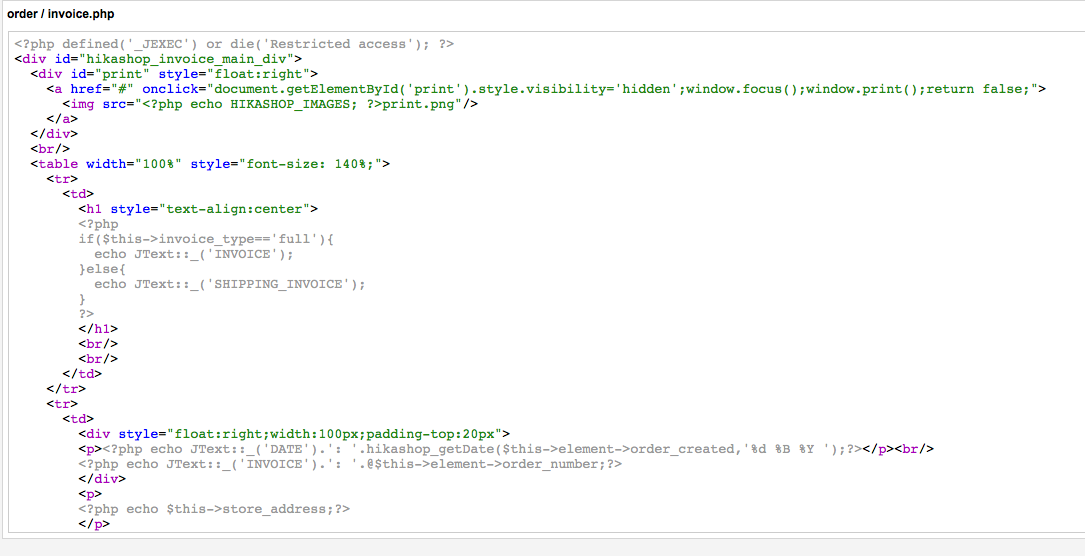Click the hikashop_invoice_main_div div line
1085x556 pixels.
[x=158, y=59]
